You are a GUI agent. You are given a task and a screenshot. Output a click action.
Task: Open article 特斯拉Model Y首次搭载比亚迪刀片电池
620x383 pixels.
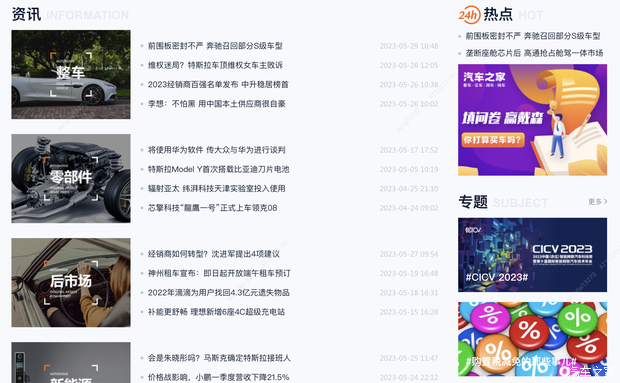point(219,169)
